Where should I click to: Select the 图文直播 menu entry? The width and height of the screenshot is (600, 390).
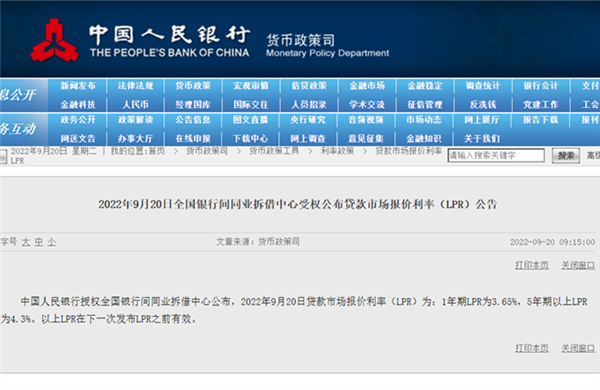(x=251, y=120)
